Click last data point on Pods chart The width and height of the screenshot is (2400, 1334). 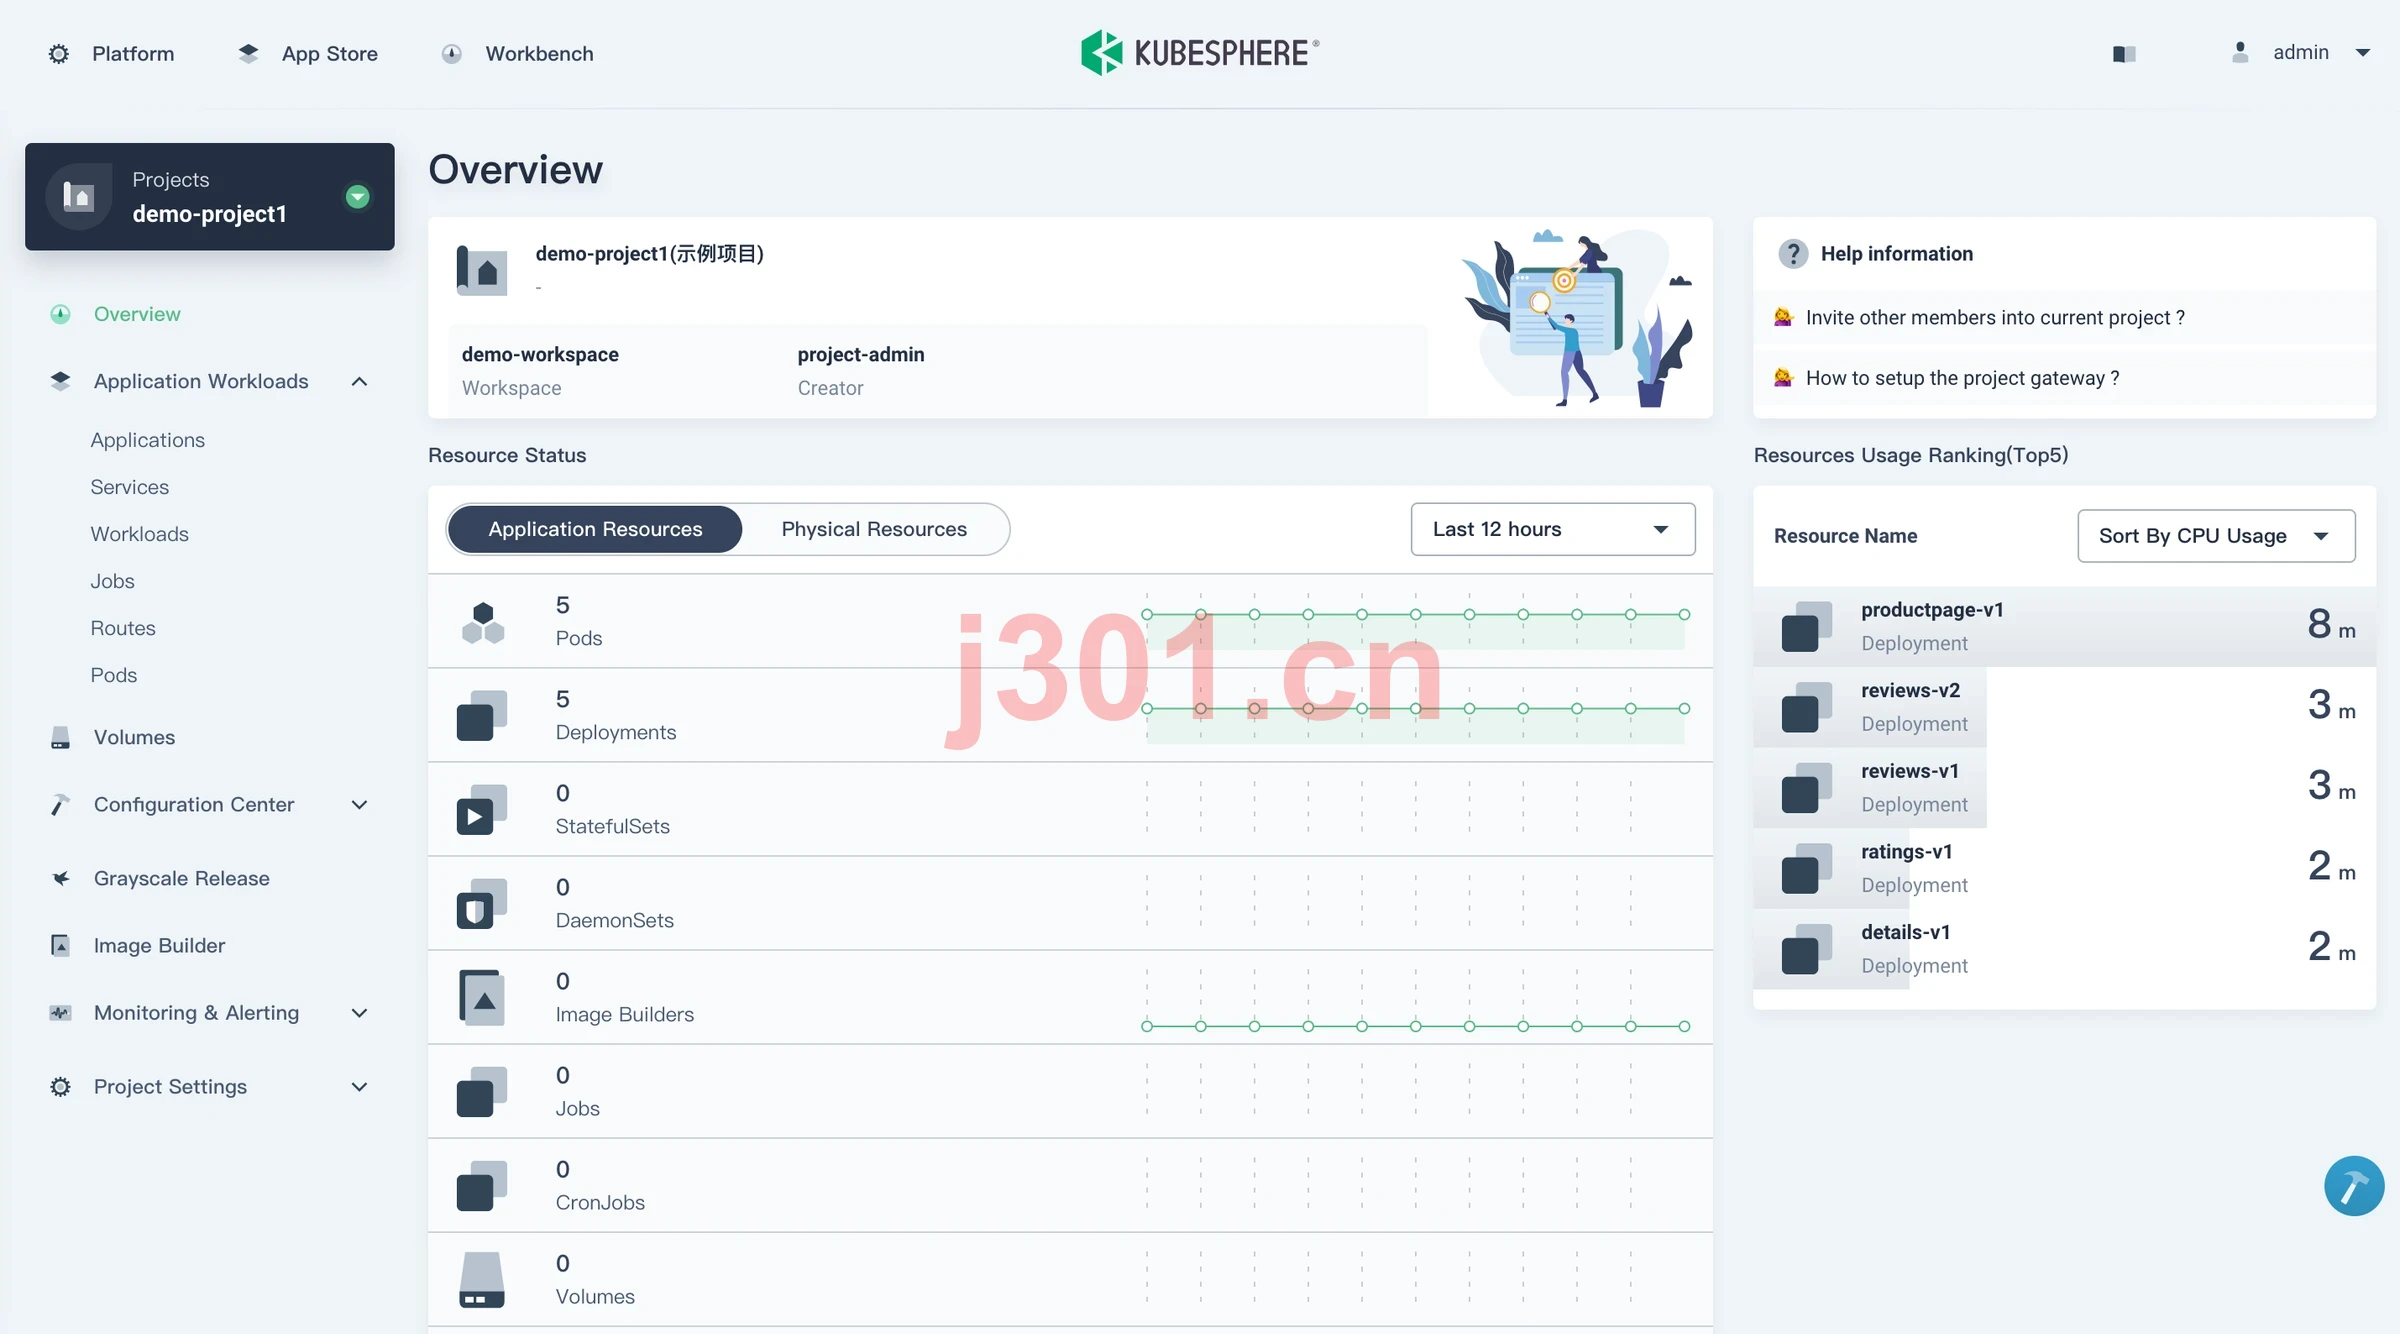pos(1684,615)
